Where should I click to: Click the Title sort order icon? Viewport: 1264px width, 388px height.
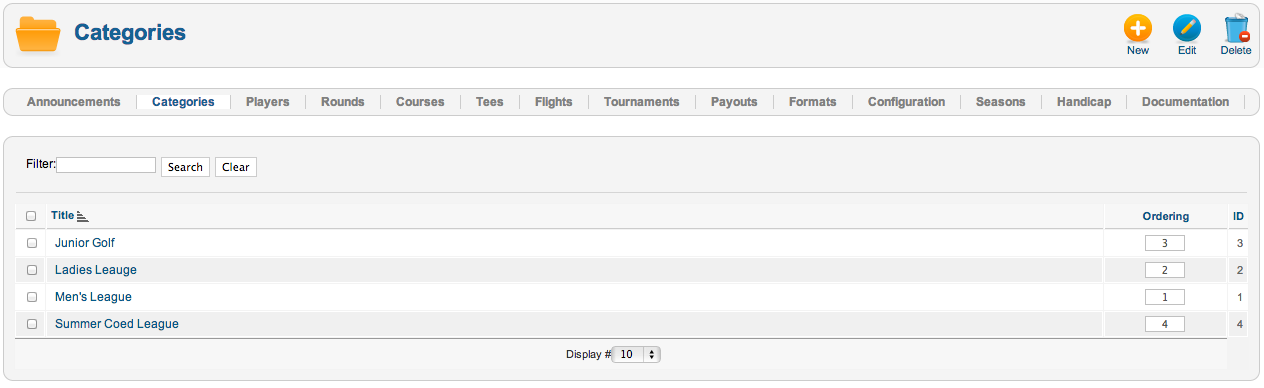tap(83, 216)
